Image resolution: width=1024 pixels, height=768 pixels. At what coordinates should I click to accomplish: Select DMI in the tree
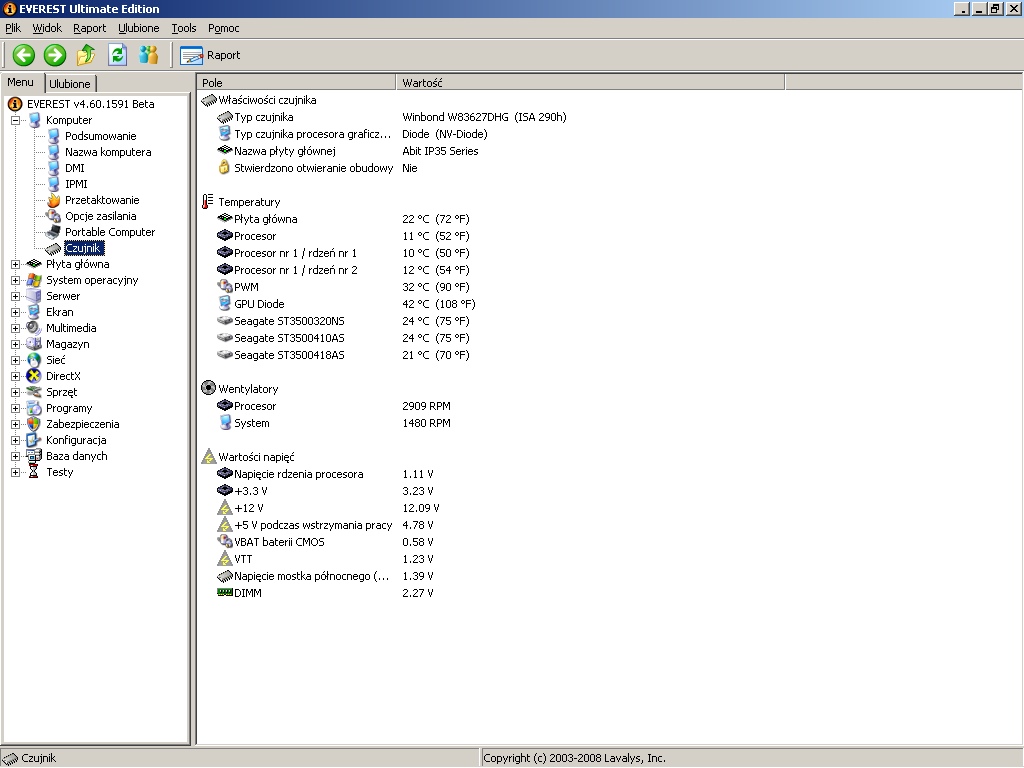coord(74,168)
